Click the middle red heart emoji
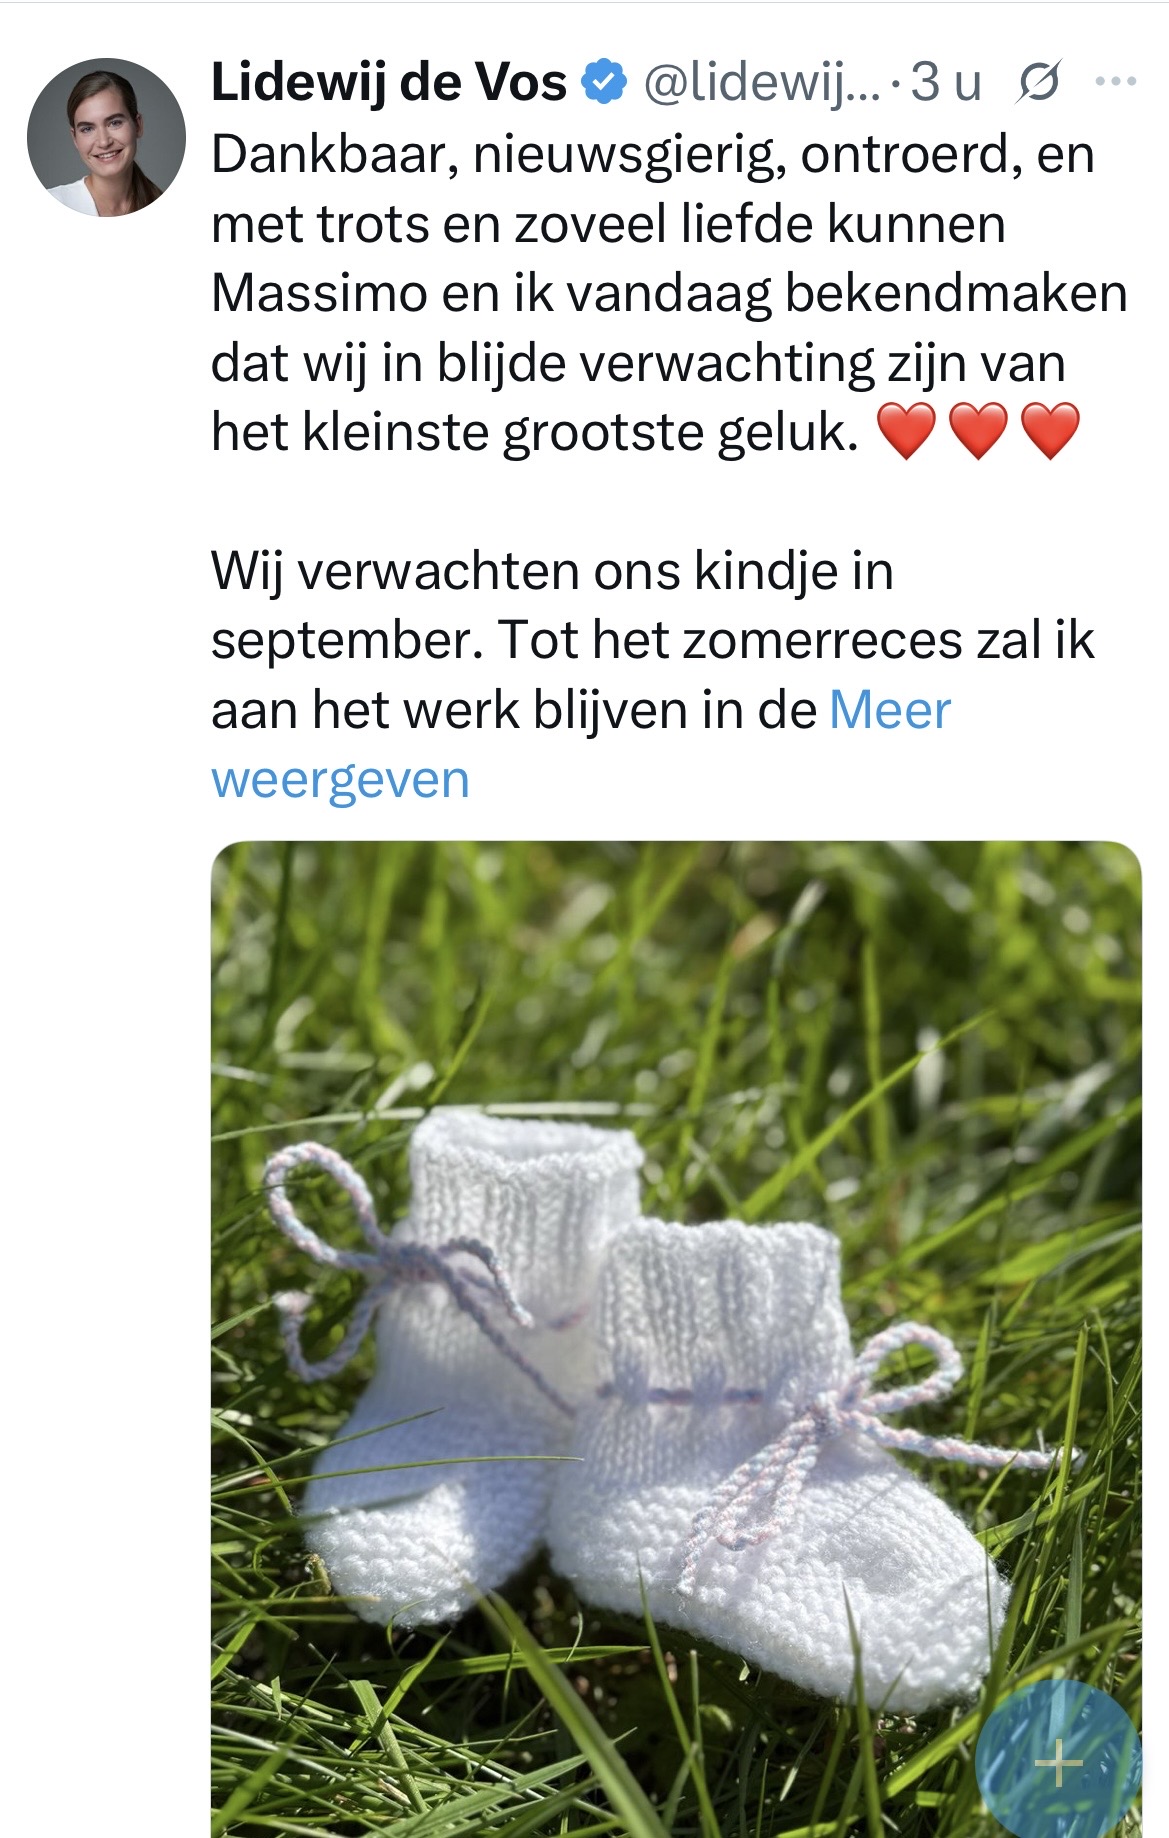1169x1838 pixels. click(x=978, y=431)
